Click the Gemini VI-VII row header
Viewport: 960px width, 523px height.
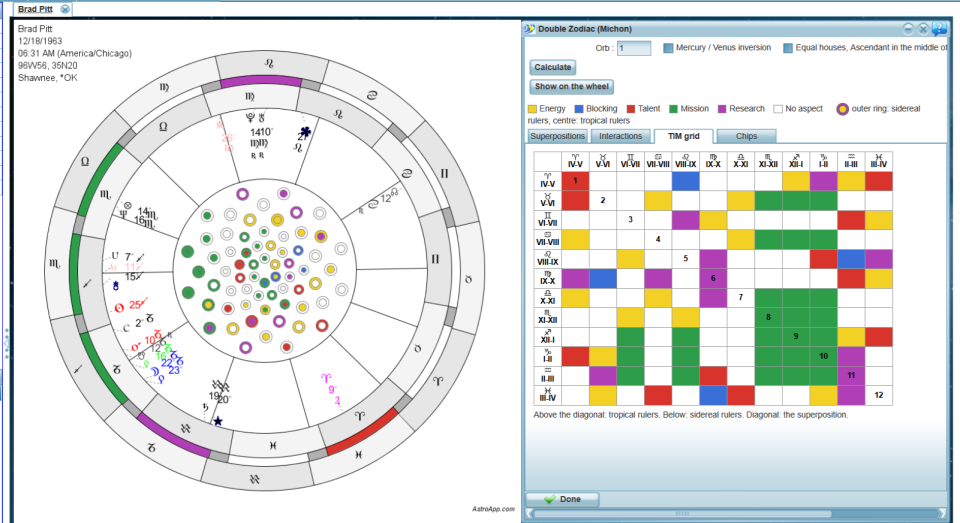(x=547, y=220)
